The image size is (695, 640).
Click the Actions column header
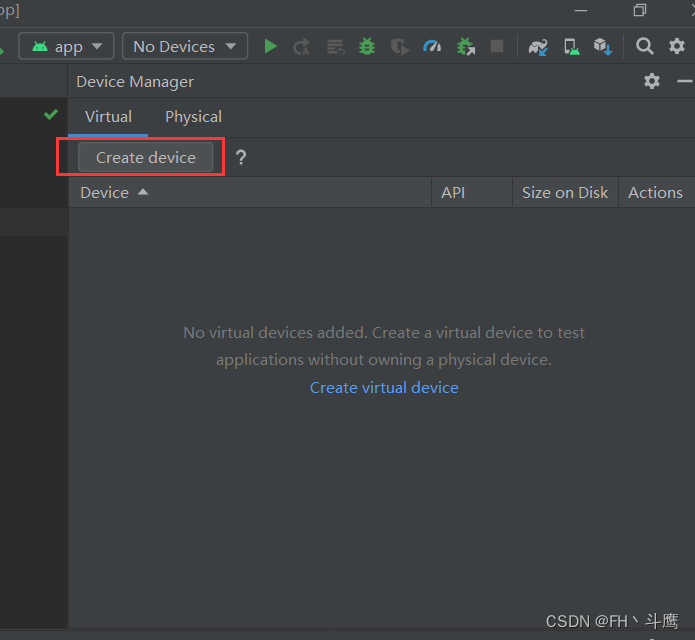[656, 193]
